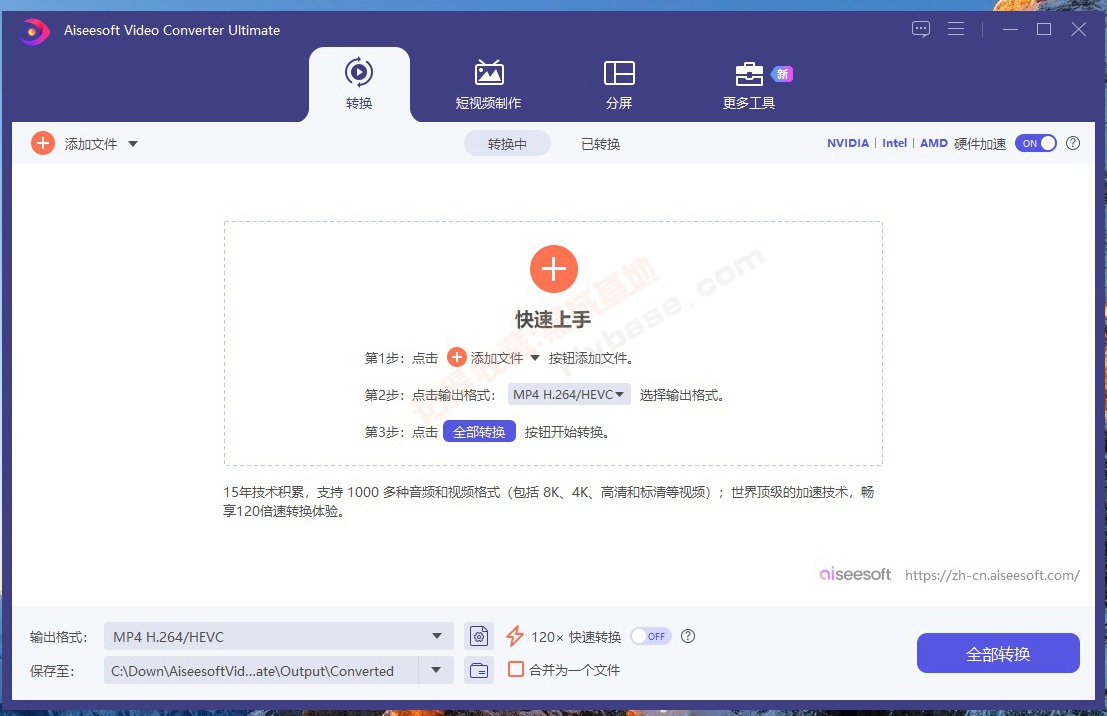The image size is (1107, 716).
Task: Click the 快速上手 heading text
Action: tap(553, 320)
